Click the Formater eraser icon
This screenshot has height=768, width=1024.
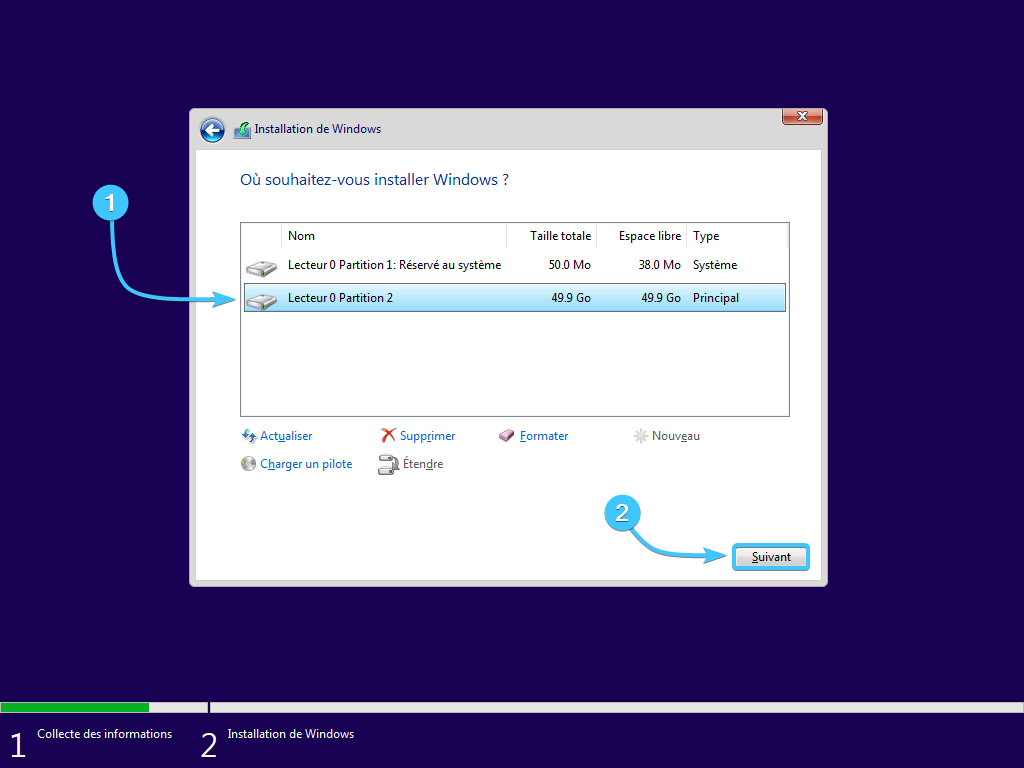click(506, 436)
